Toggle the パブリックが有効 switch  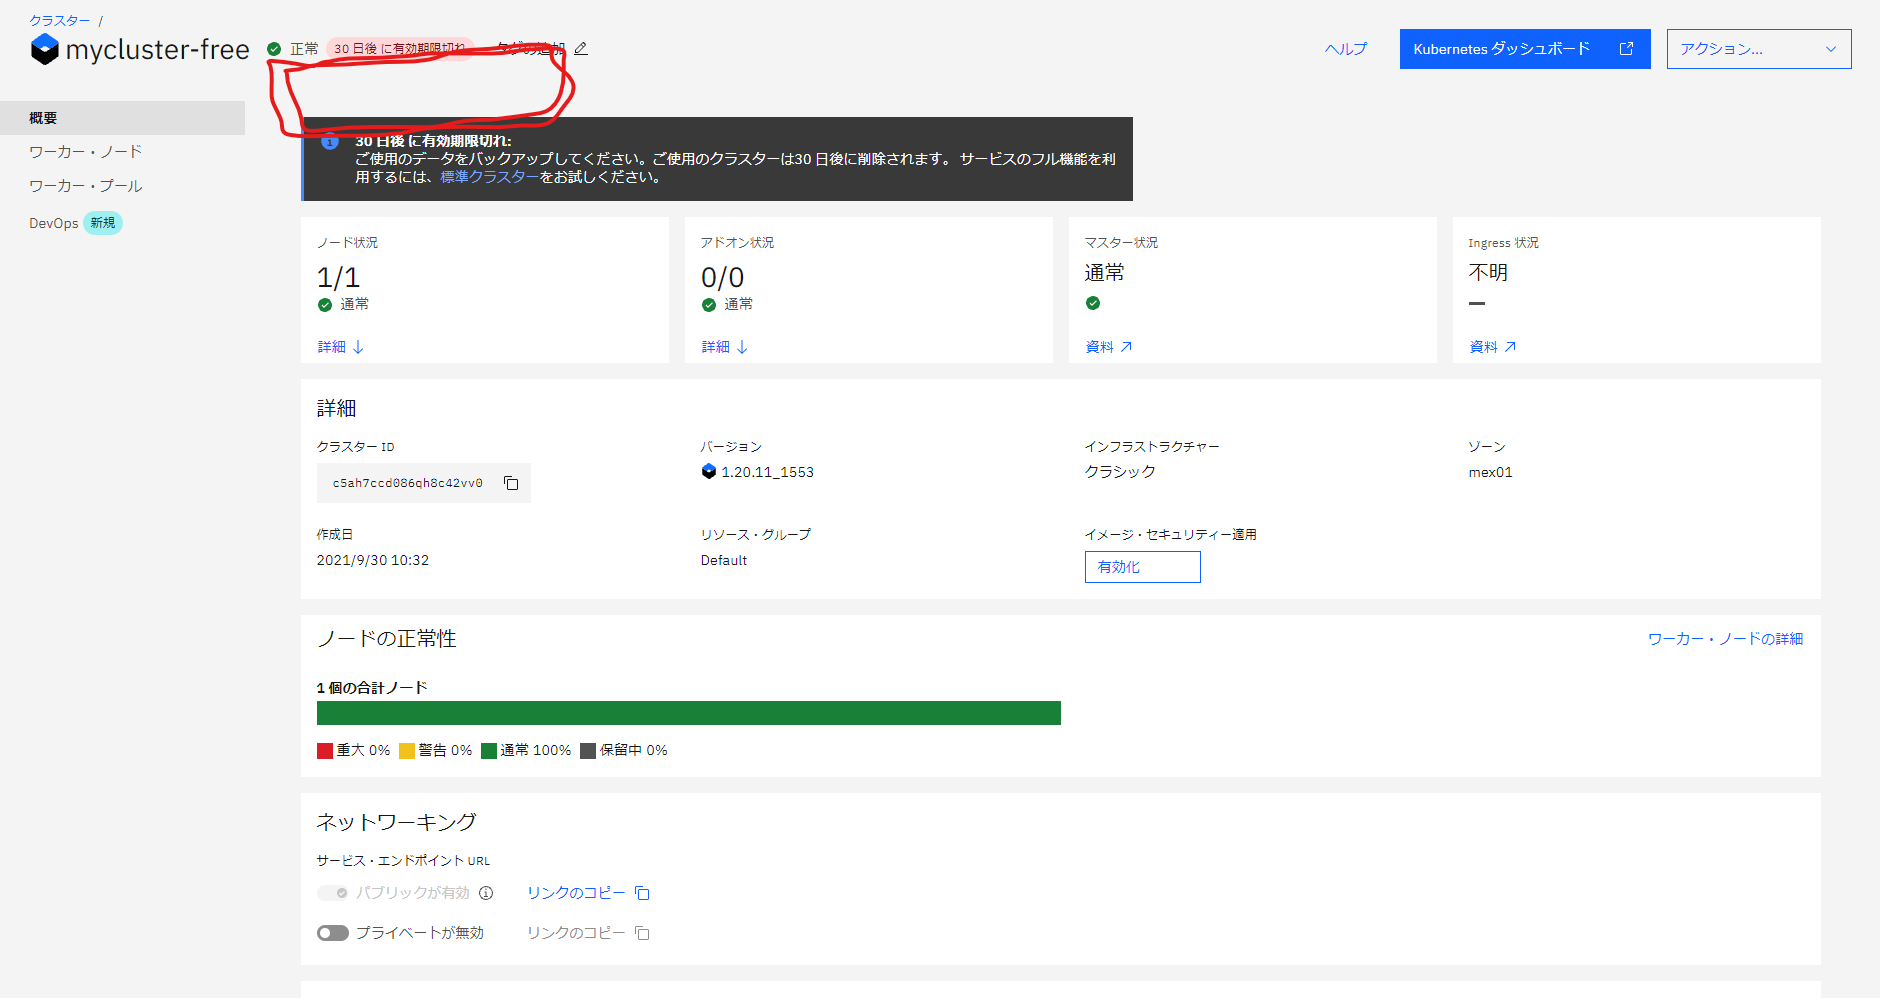[333, 893]
